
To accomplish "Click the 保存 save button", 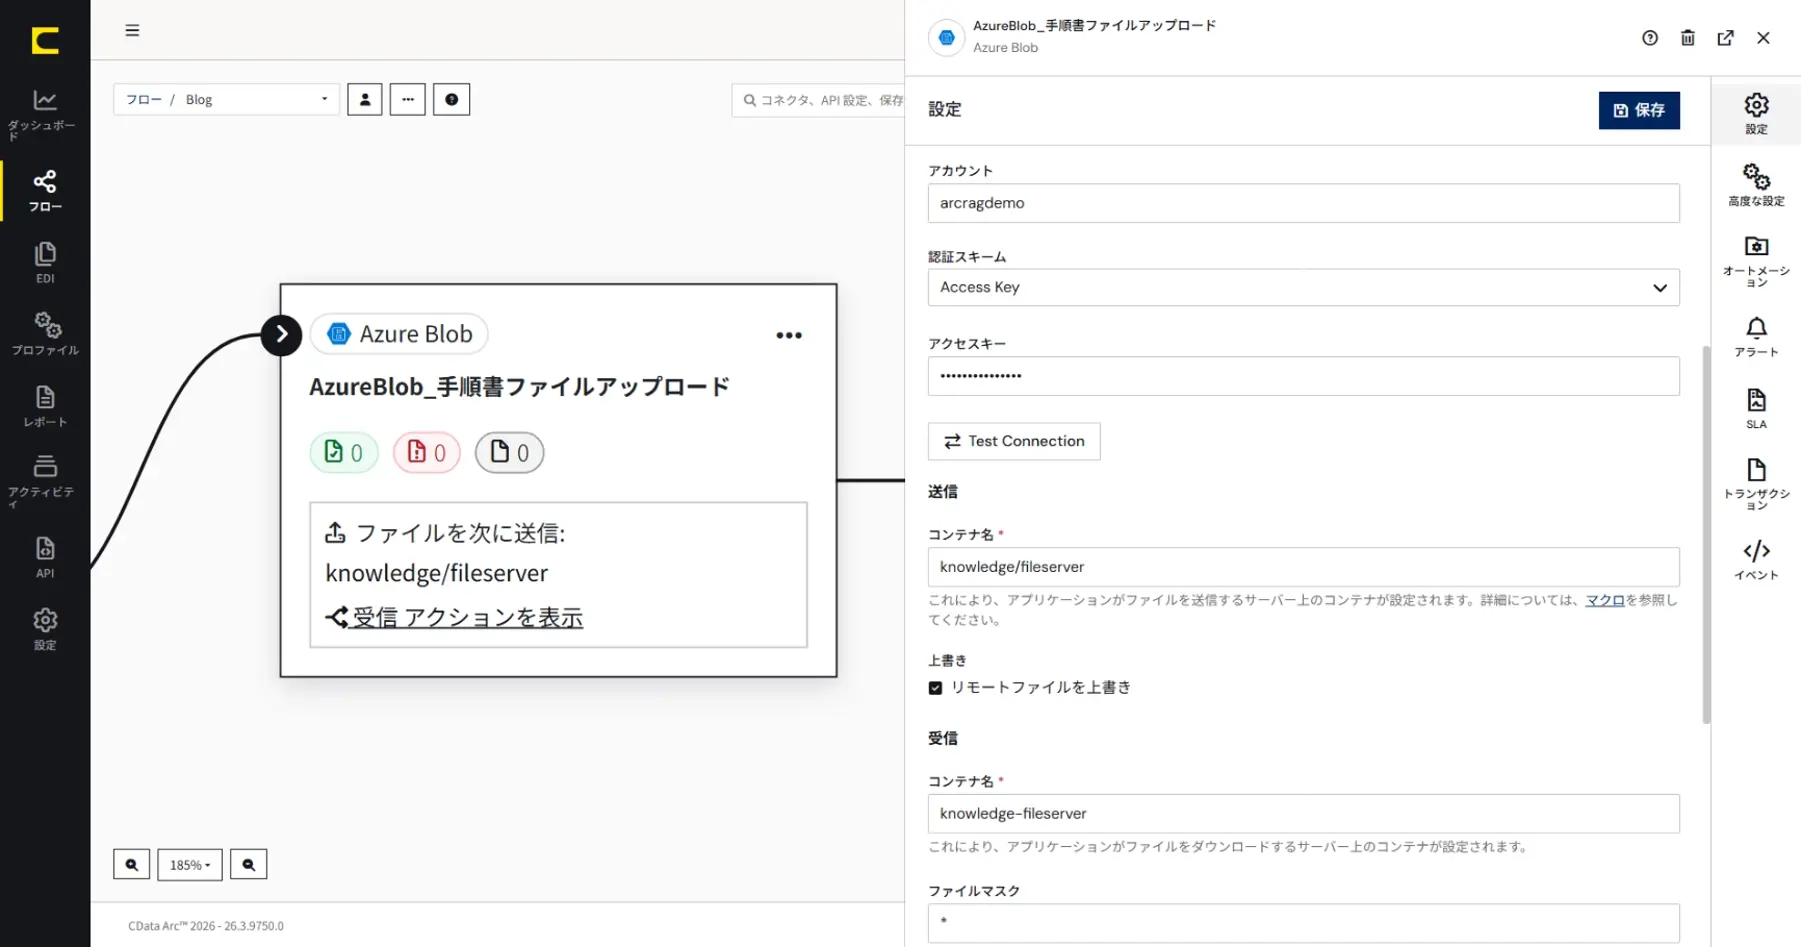I will point(1639,110).
